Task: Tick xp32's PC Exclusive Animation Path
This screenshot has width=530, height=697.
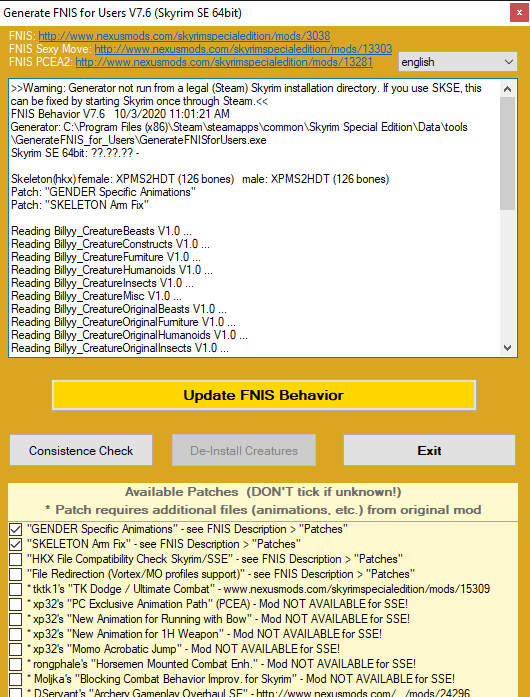Action: tap(16, 605)
